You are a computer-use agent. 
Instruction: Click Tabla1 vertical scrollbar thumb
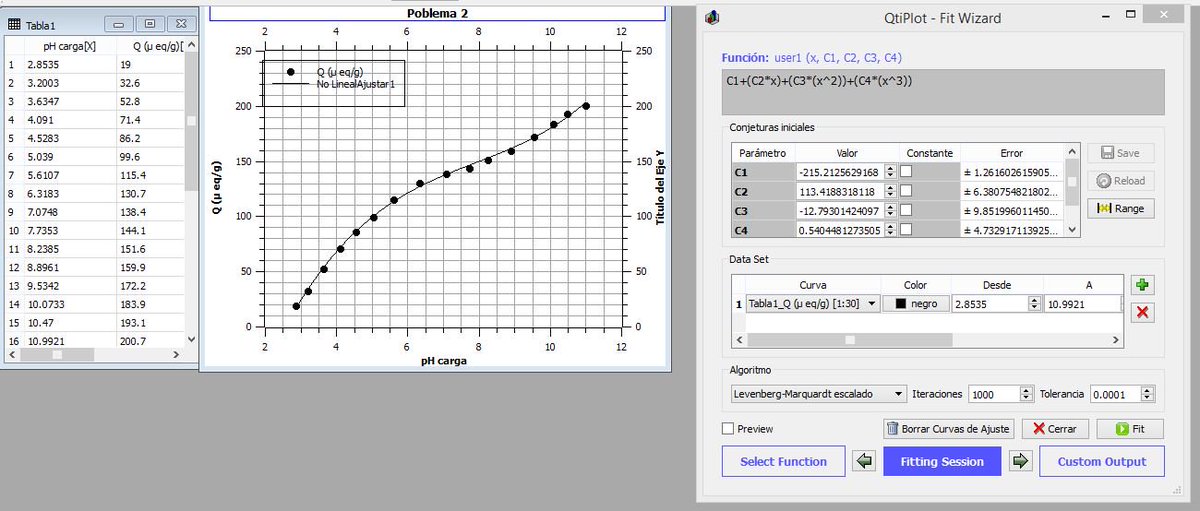click(x=192, y=121)
